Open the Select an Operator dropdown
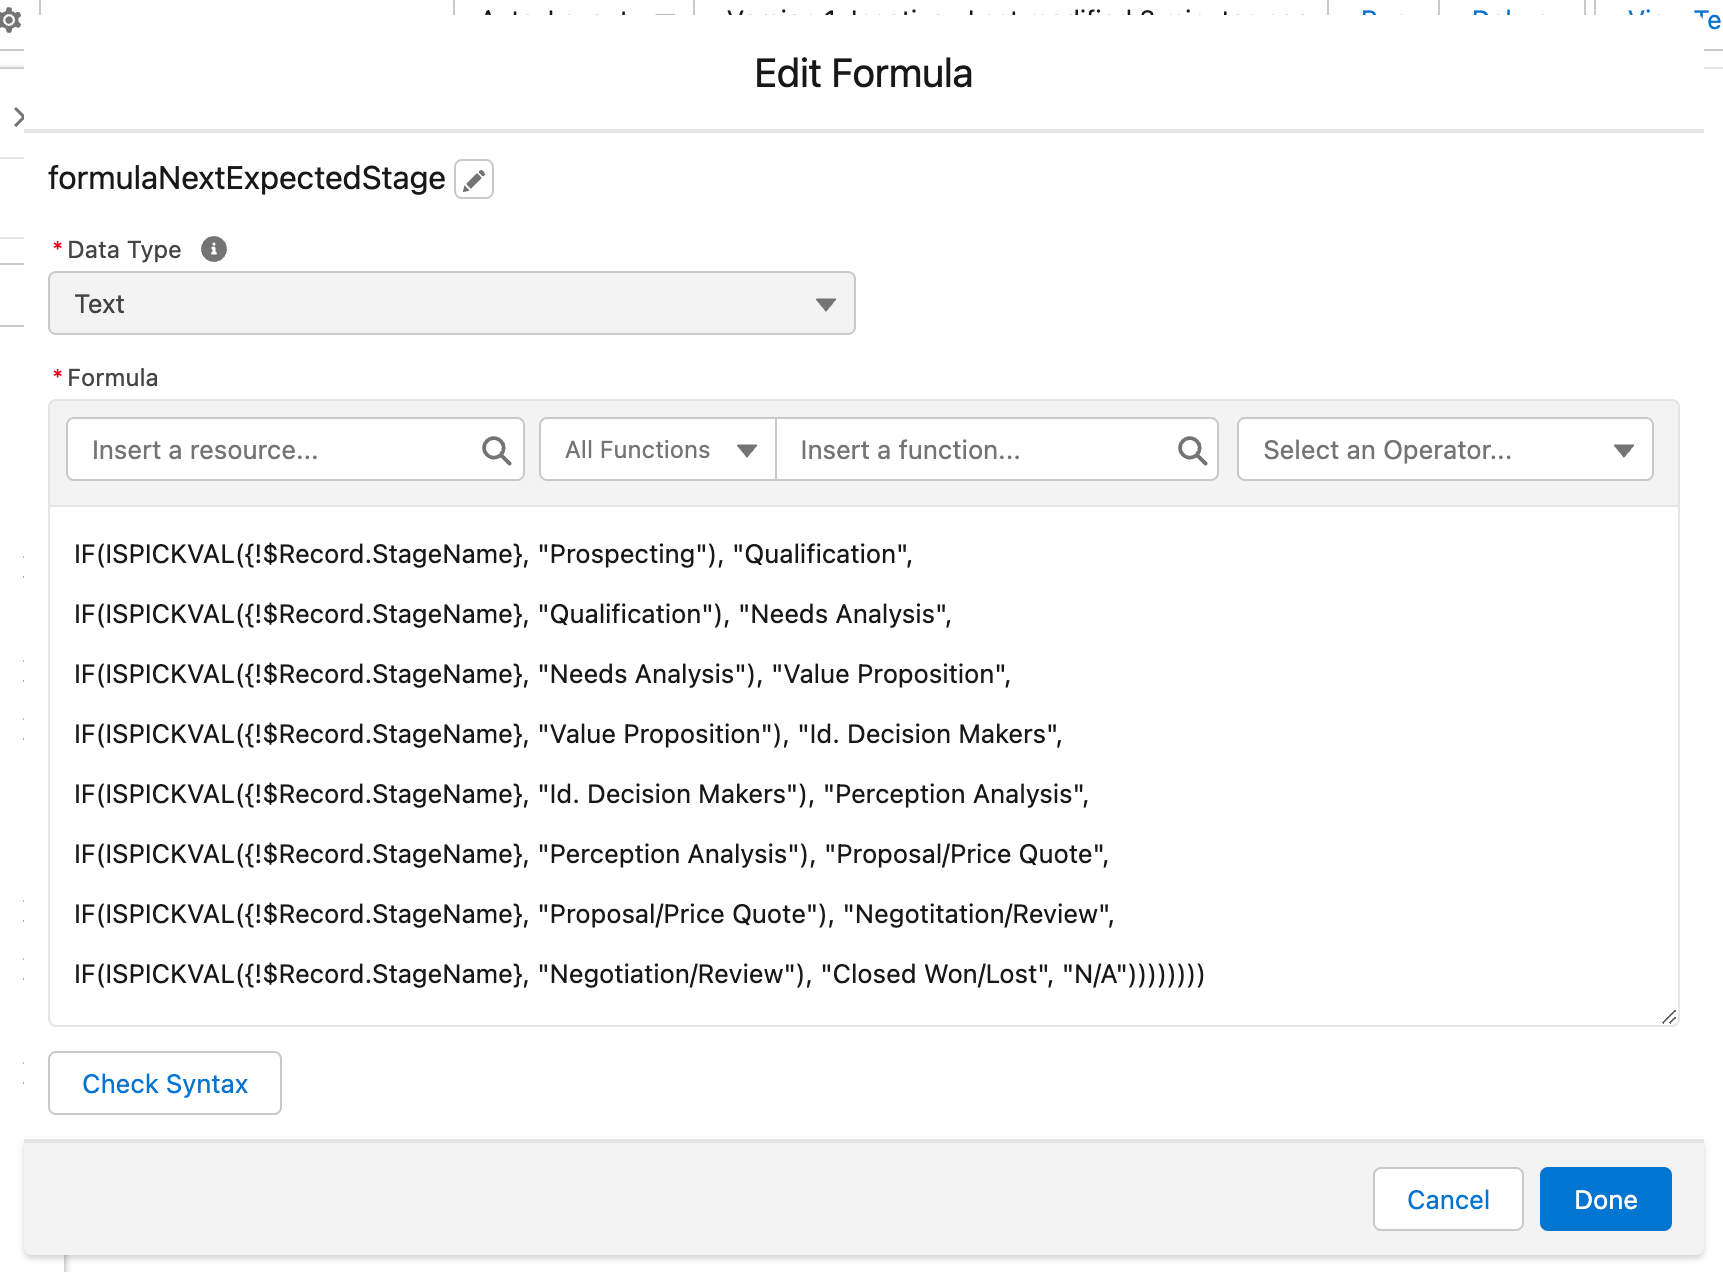 tap(1445, 450)
